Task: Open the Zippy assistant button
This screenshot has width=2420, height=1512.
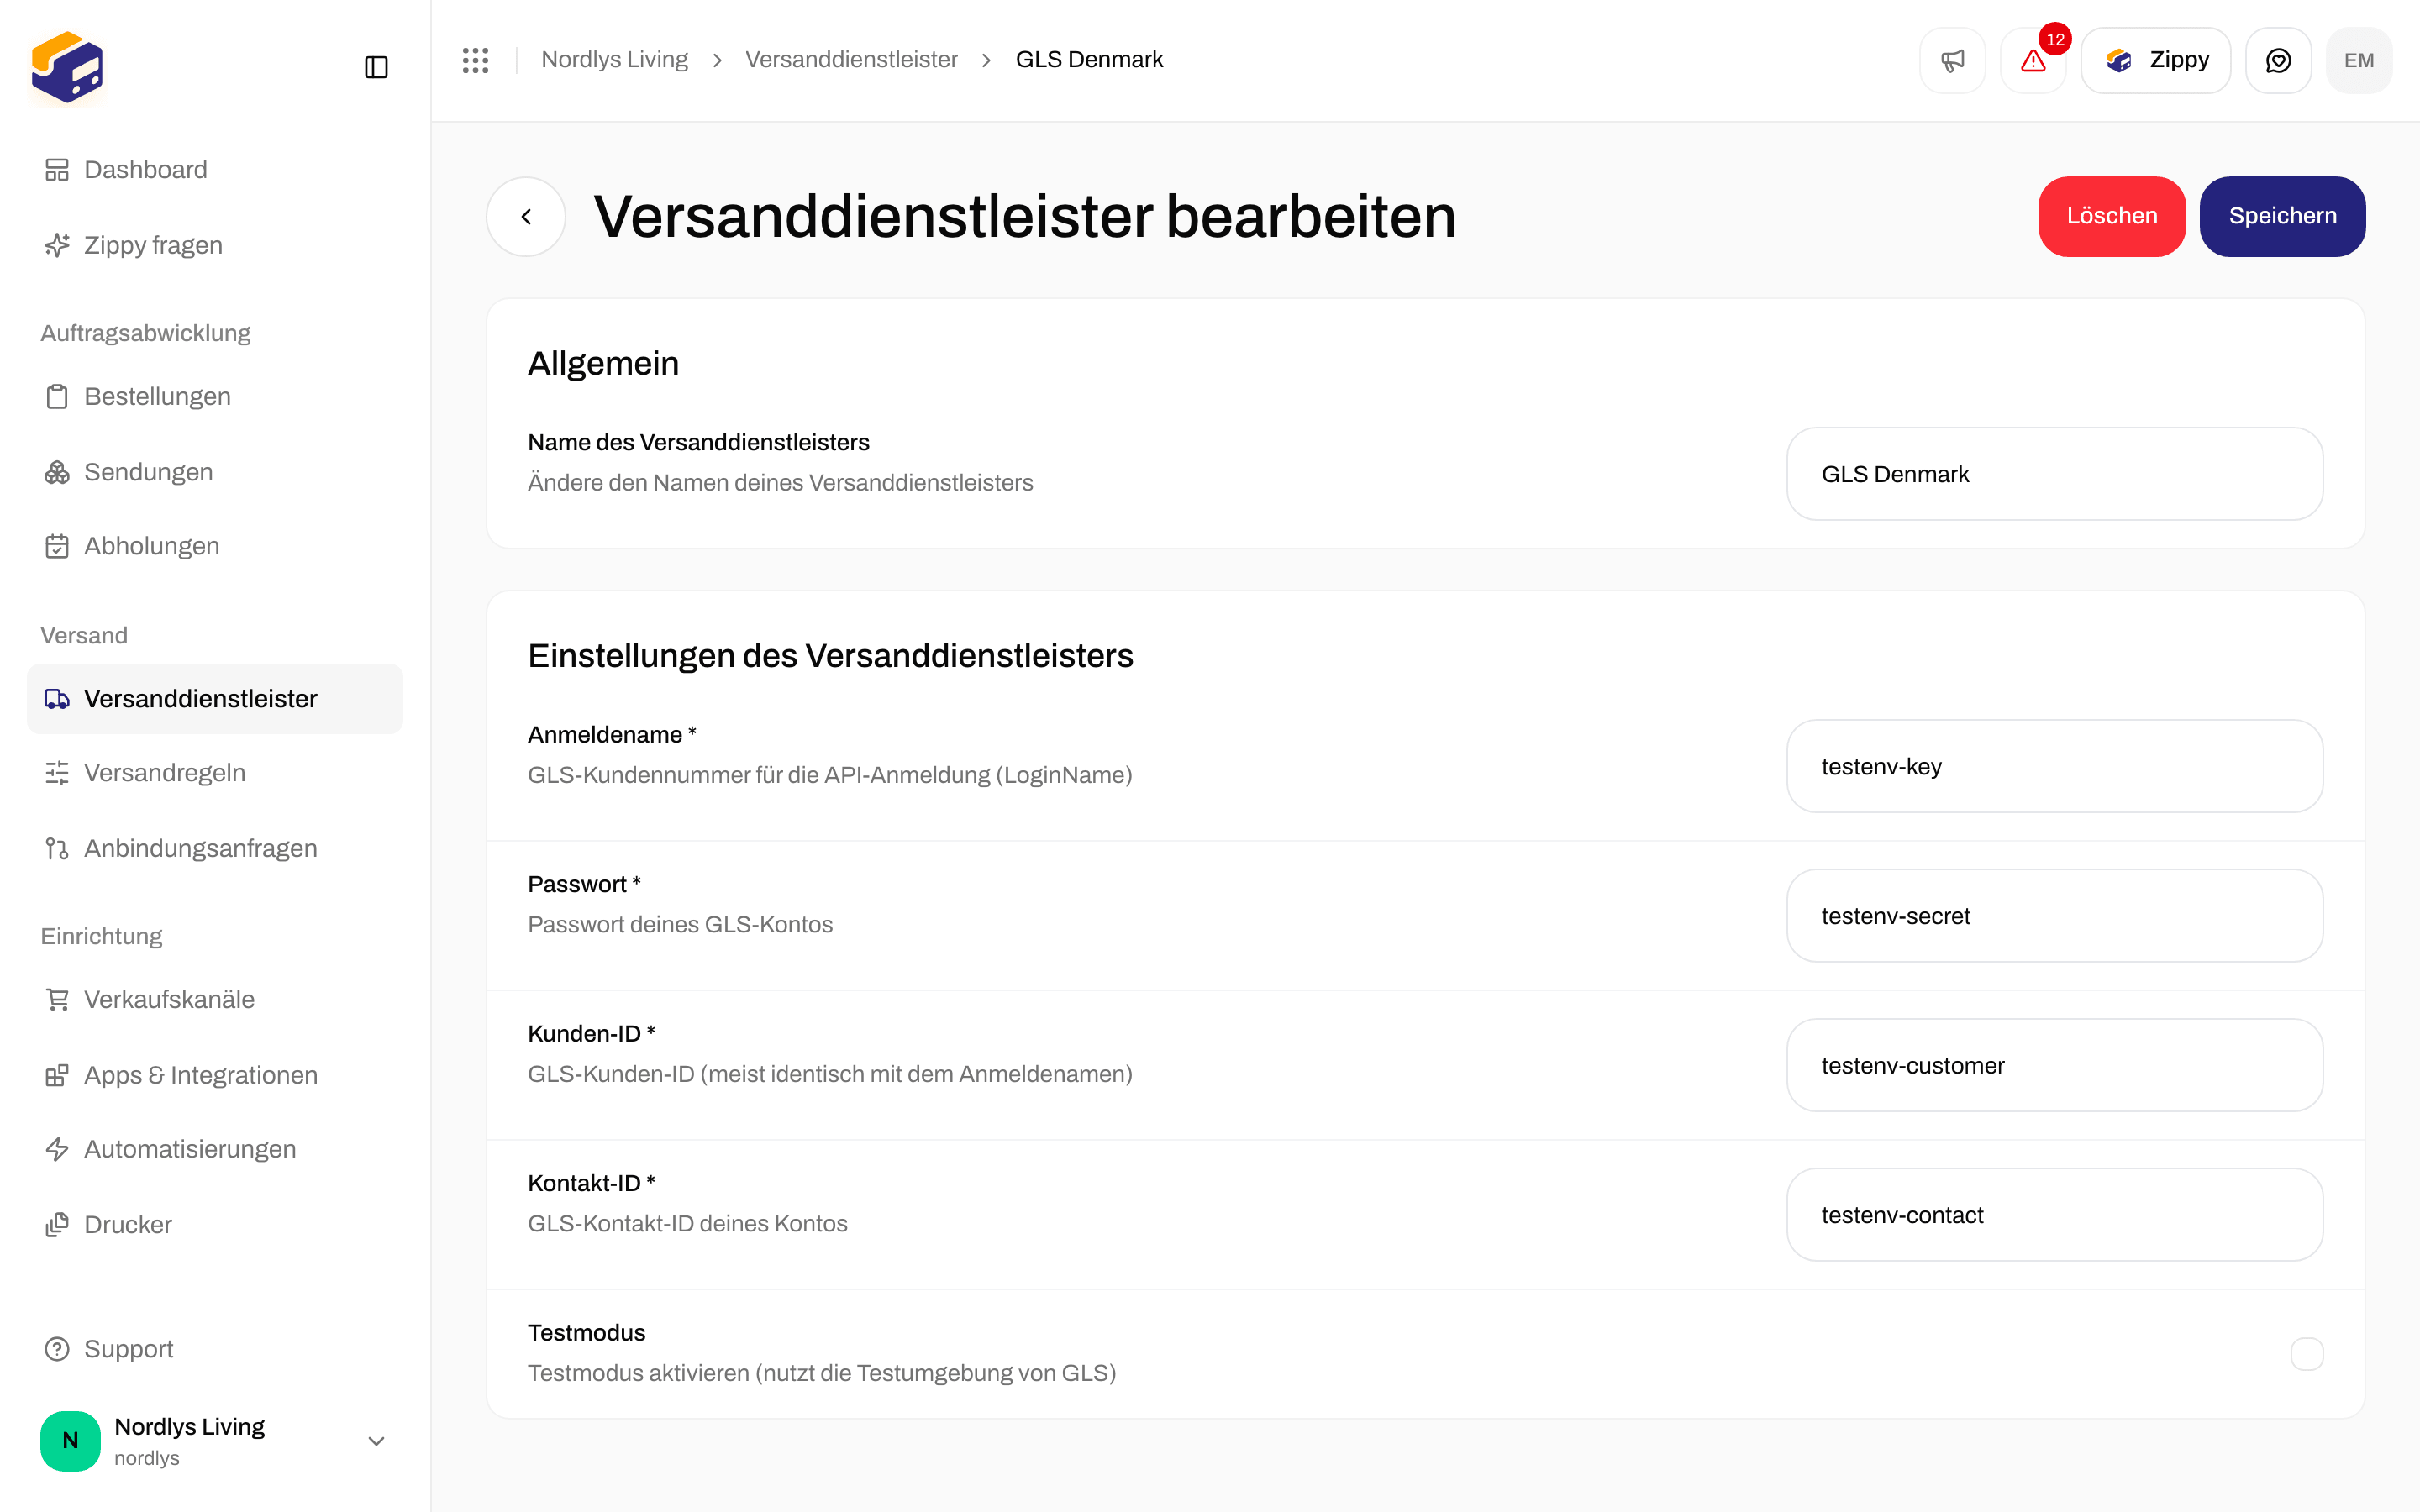Action: point(2155,60)
